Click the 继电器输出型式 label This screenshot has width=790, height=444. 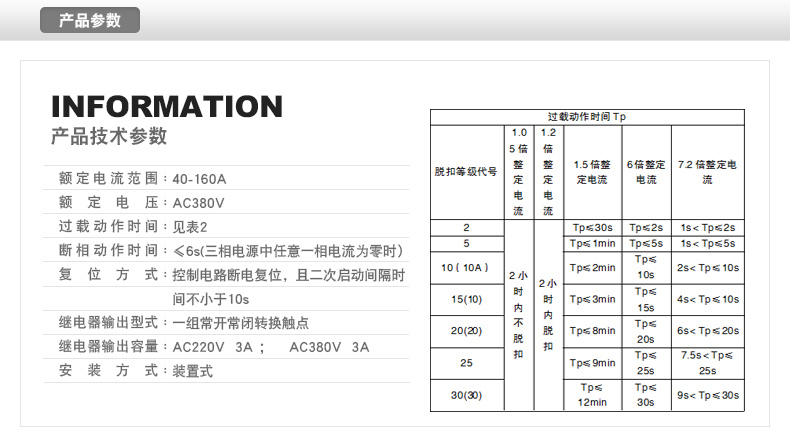click(108, 323)
